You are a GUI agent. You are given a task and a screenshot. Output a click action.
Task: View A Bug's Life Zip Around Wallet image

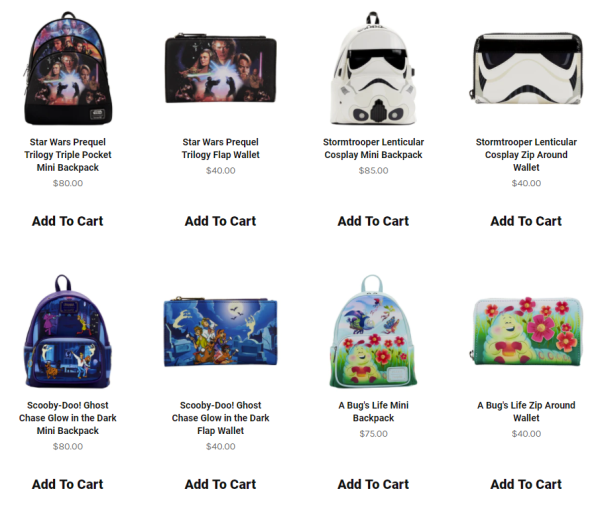pos(526,331)
